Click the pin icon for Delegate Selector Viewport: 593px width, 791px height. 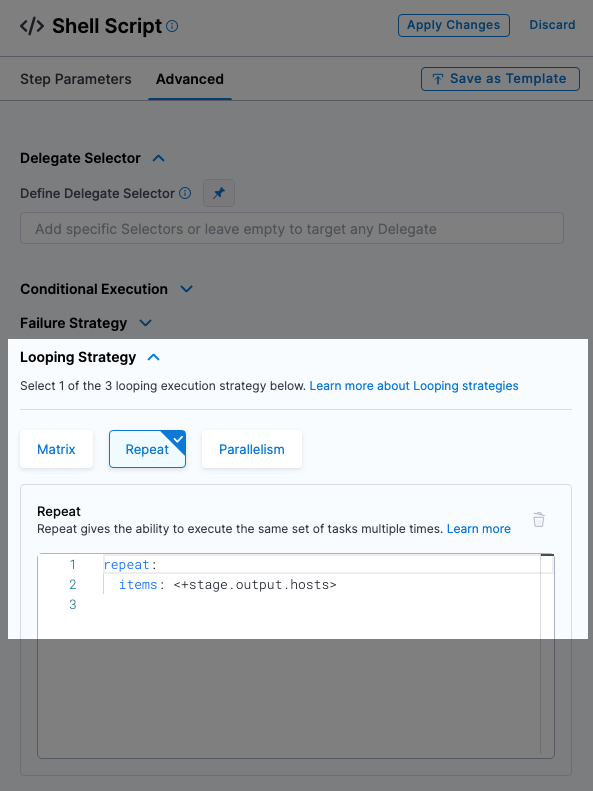(219, 193)
